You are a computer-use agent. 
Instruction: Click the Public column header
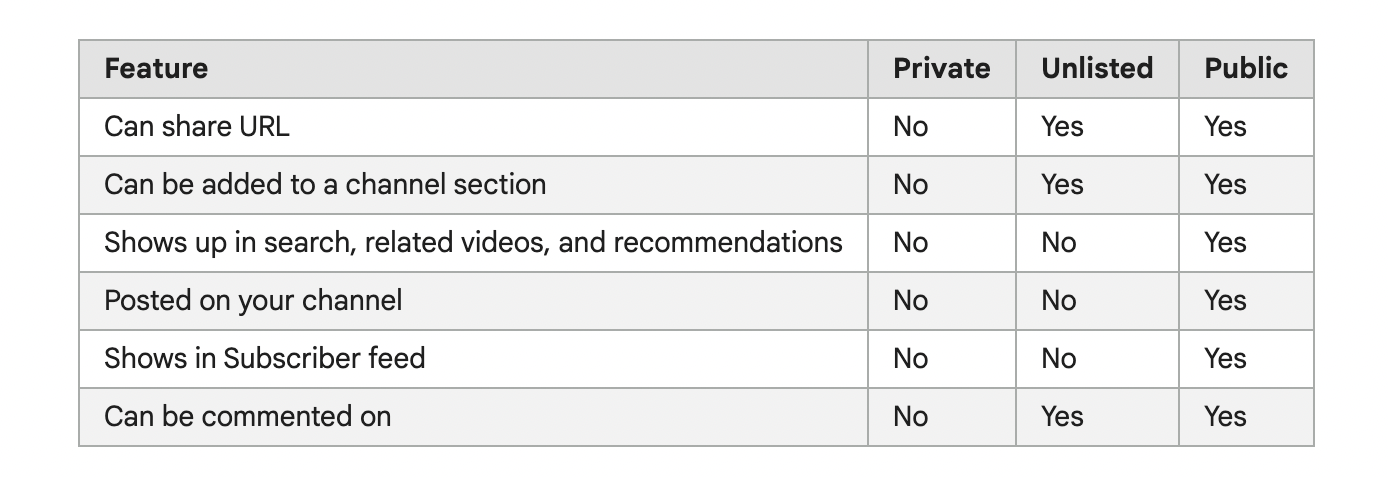[x=1246, y=69]
